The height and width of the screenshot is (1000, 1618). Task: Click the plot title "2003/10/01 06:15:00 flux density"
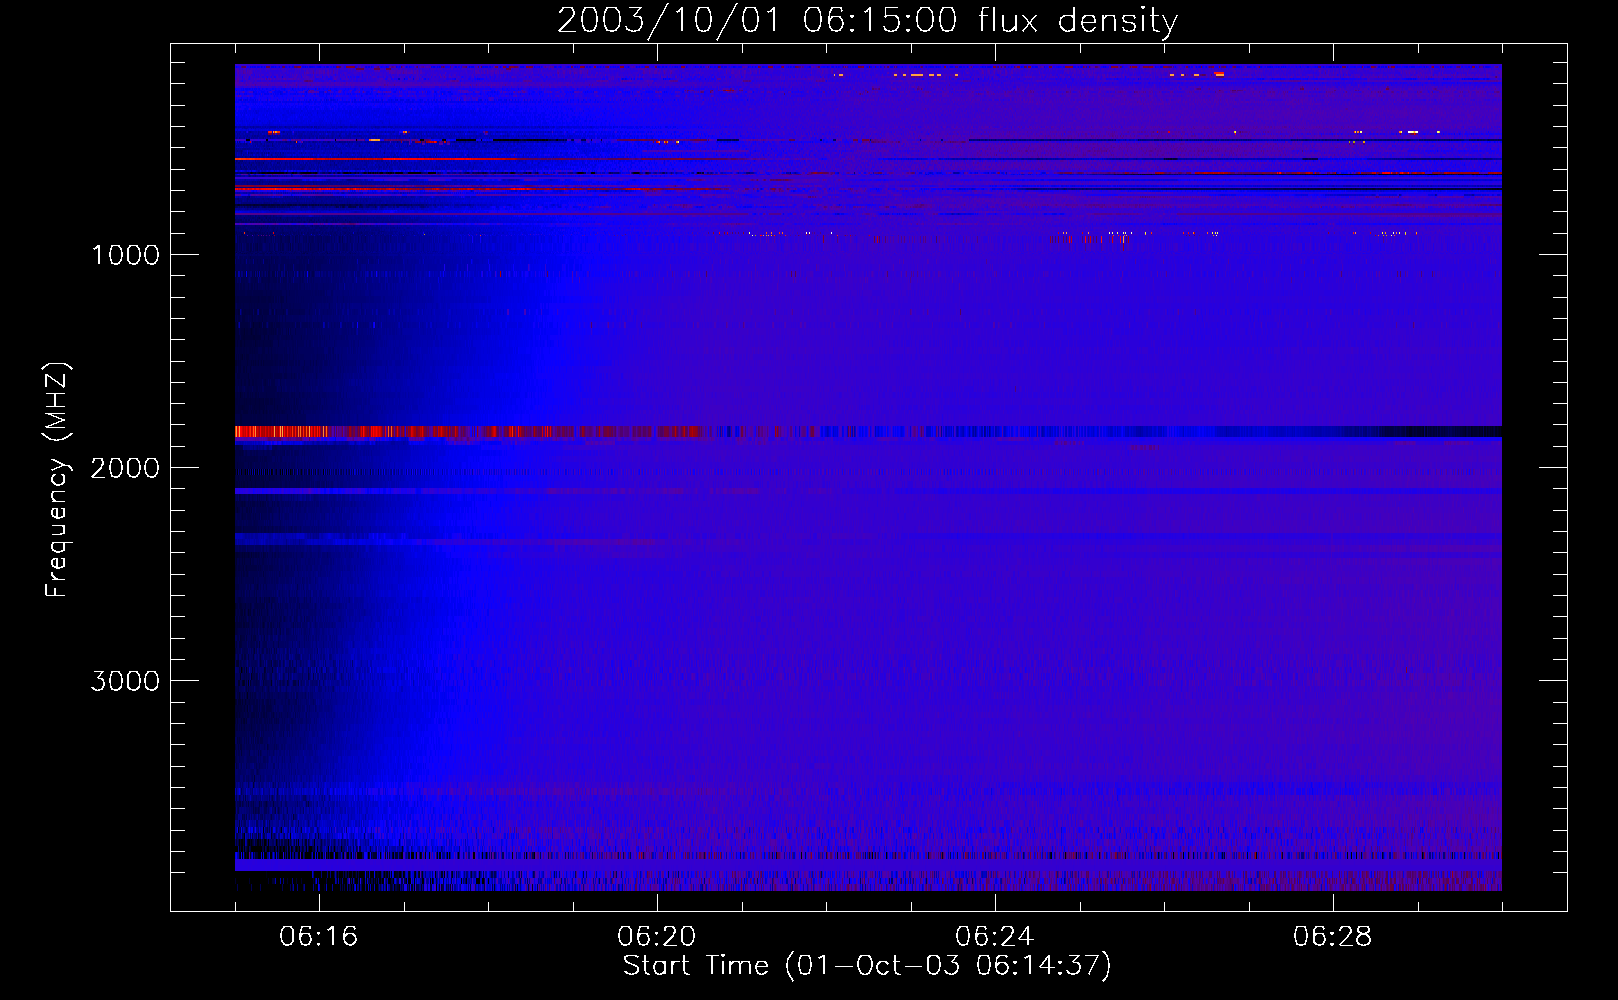pyautogui.click(x=867, y=20)
